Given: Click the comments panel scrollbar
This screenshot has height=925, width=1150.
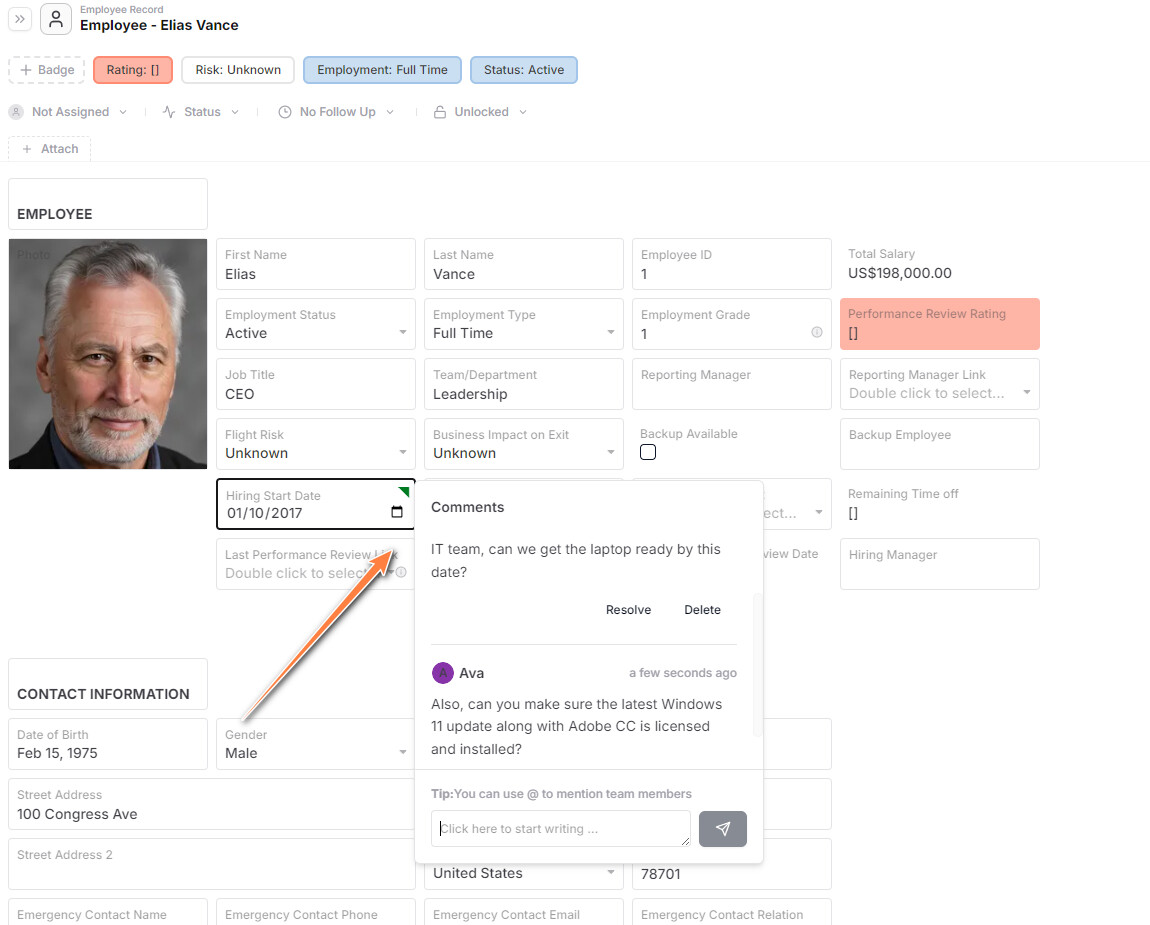Looking at the screenshot, I should click(x=758, y=664).
